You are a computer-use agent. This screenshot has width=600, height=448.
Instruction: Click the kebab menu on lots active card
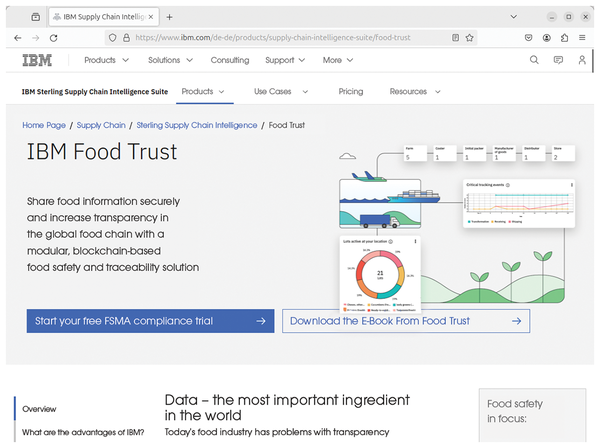415,241
